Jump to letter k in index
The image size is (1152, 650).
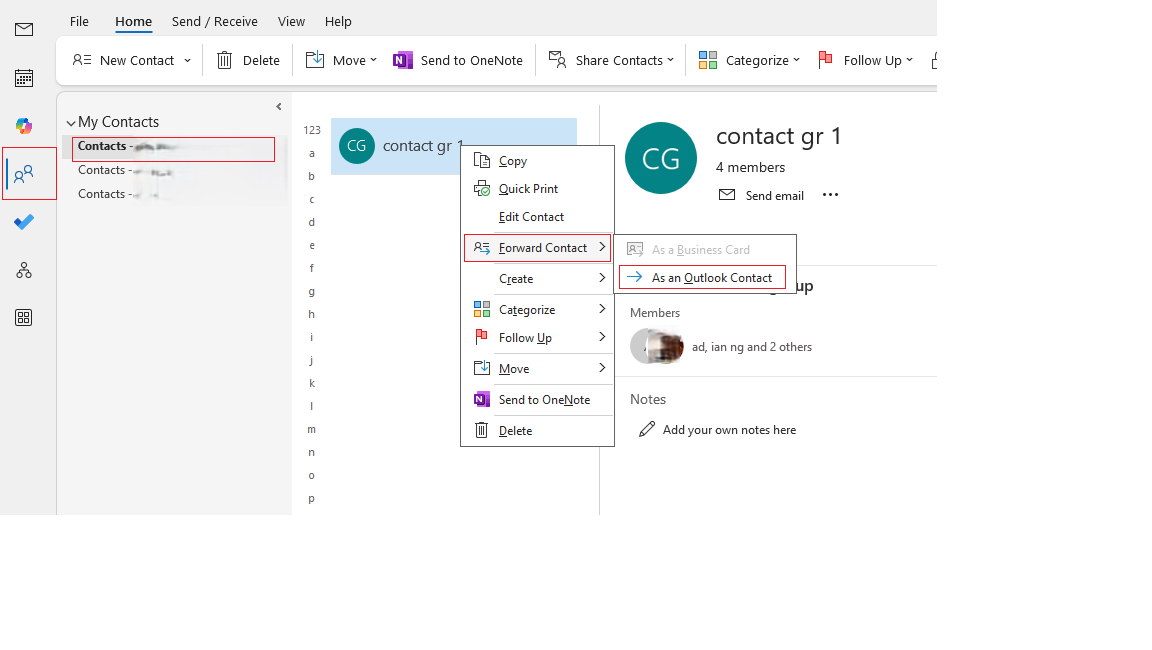(312, 383)
